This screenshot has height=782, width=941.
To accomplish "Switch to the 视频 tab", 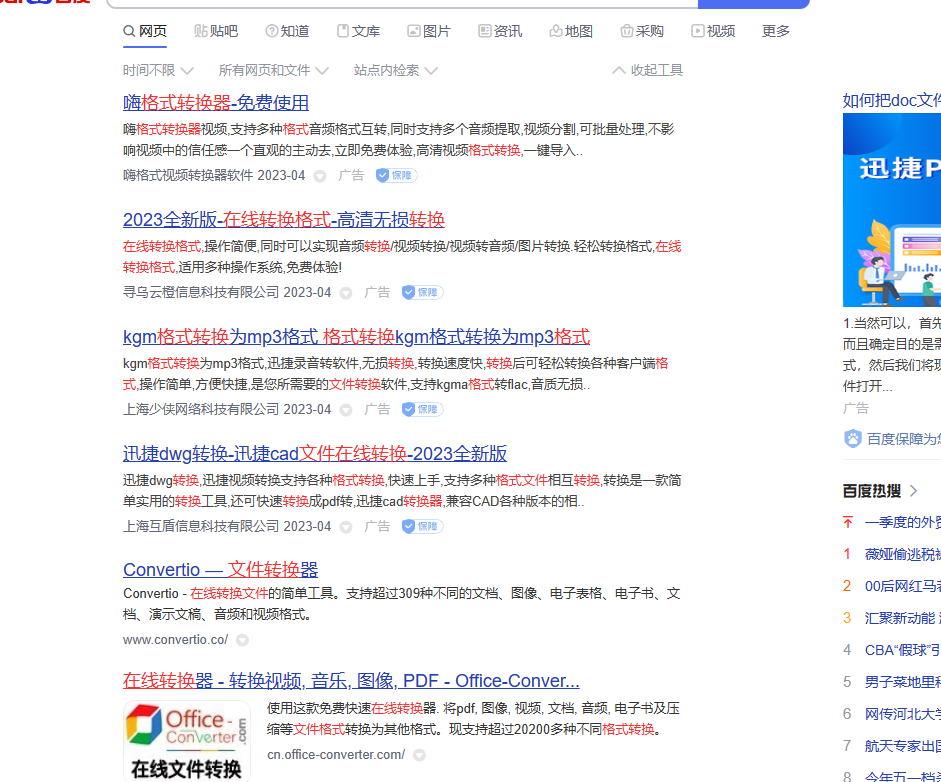I will [713, 31].
